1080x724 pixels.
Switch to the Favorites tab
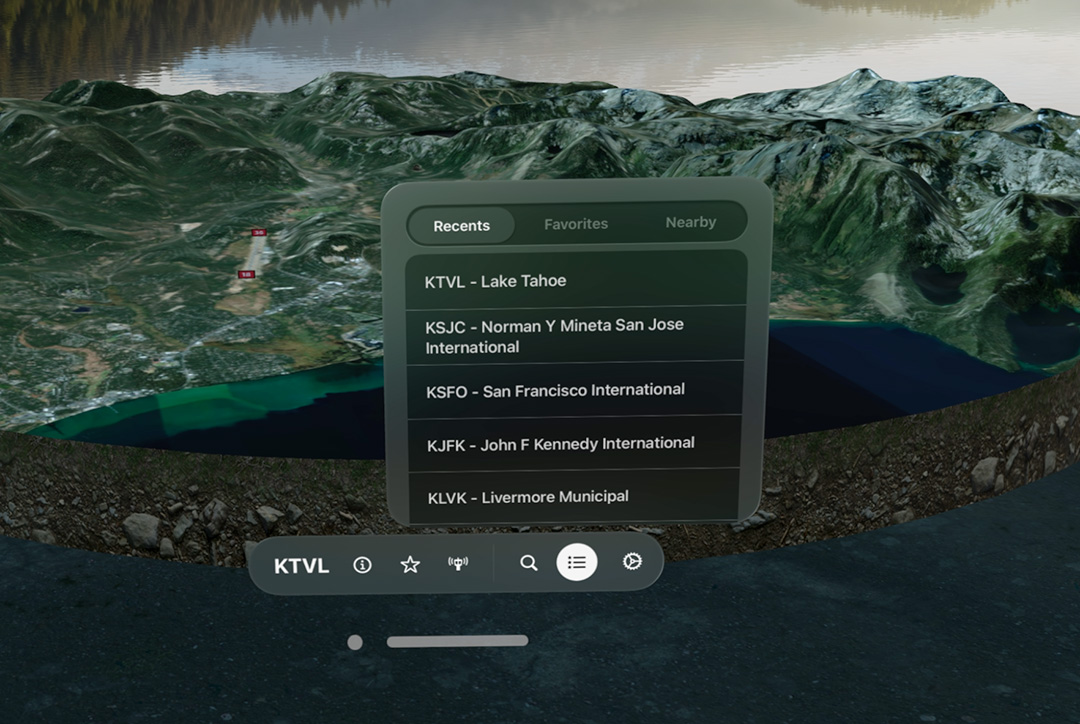576,224
